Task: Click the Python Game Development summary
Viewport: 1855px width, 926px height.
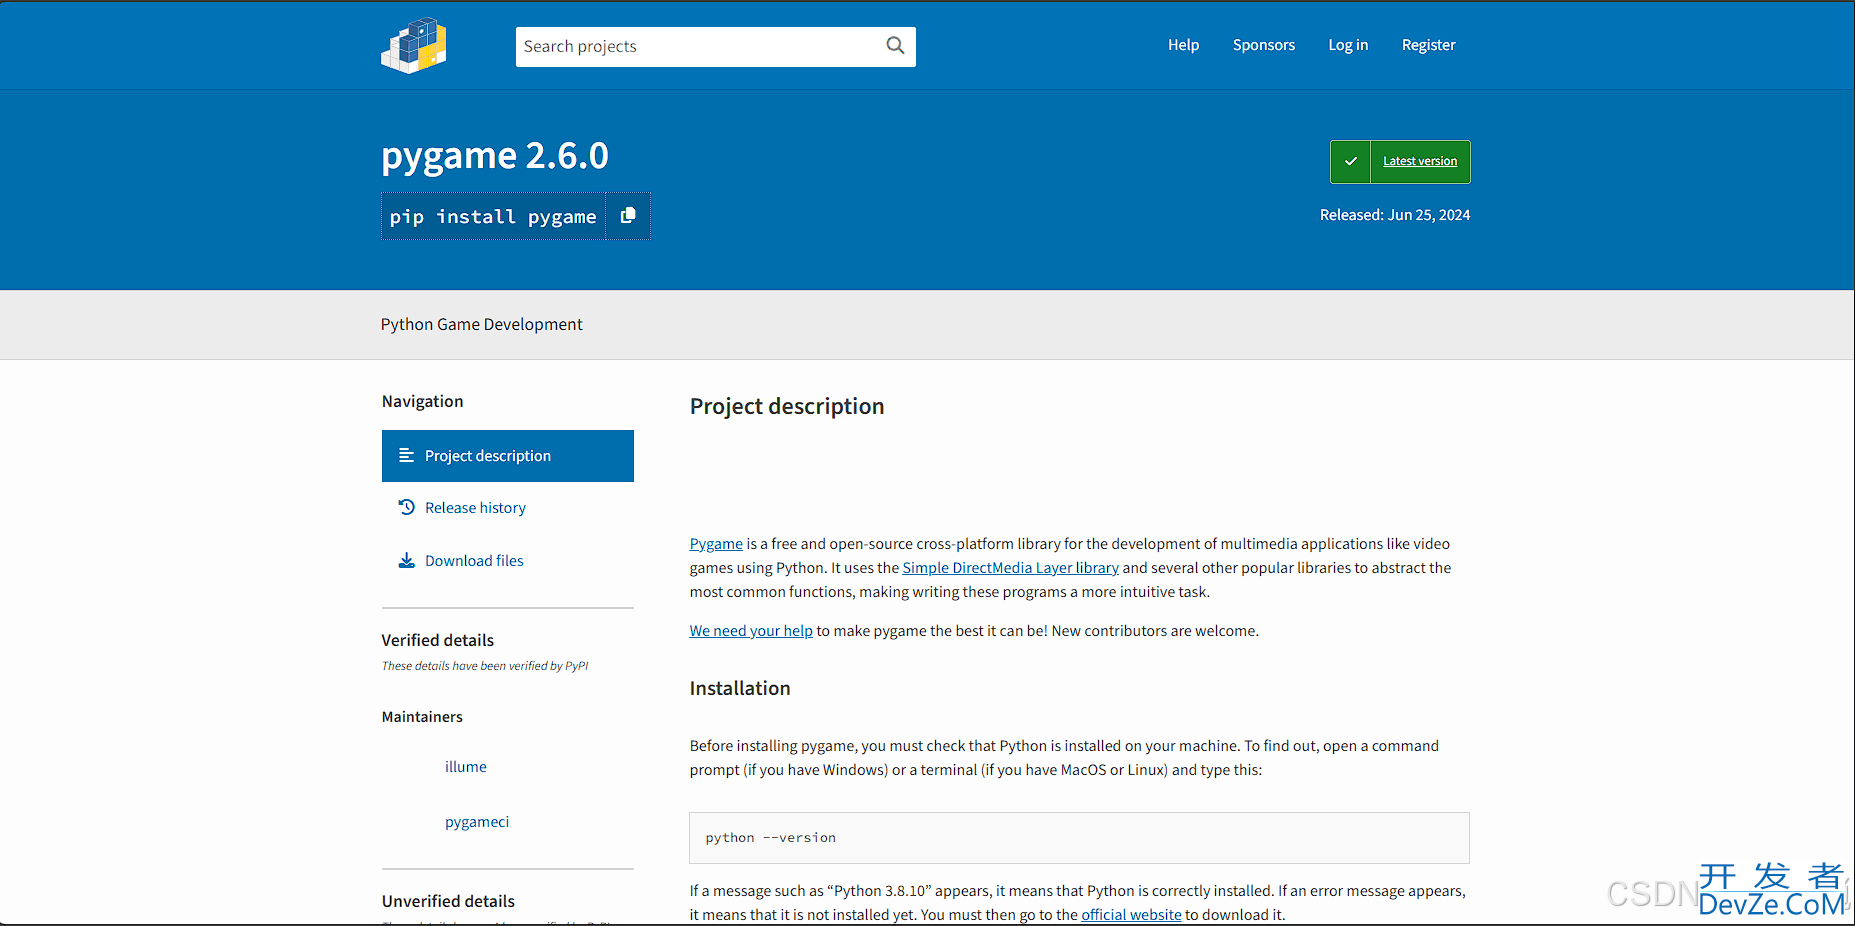Action: click(x=481, y=324)
